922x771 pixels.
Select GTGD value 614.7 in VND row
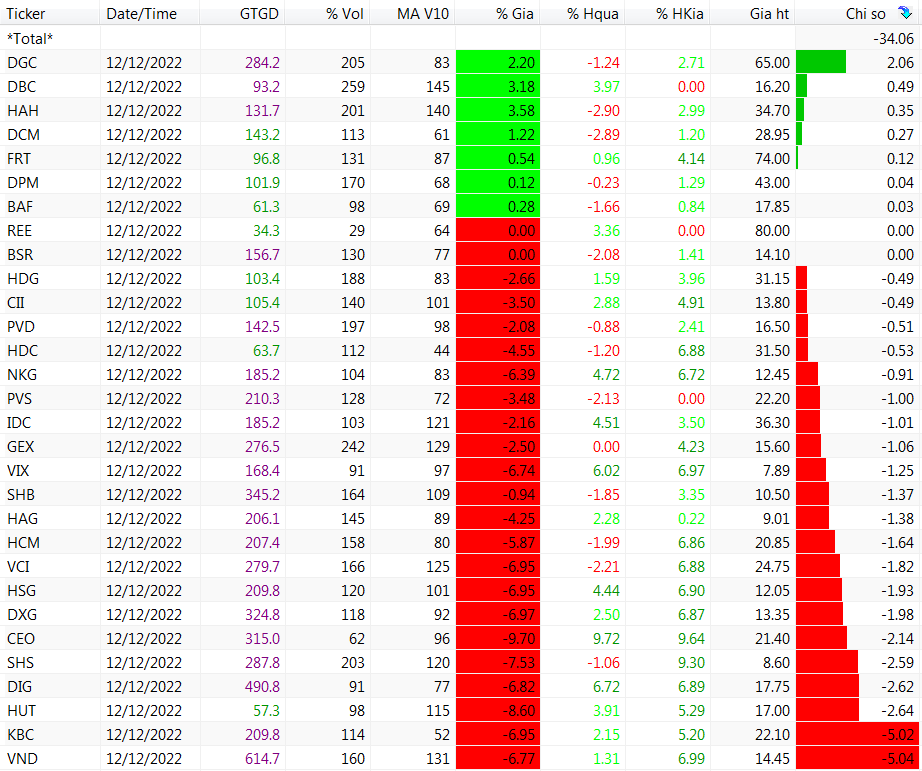[x=262, y=759]
